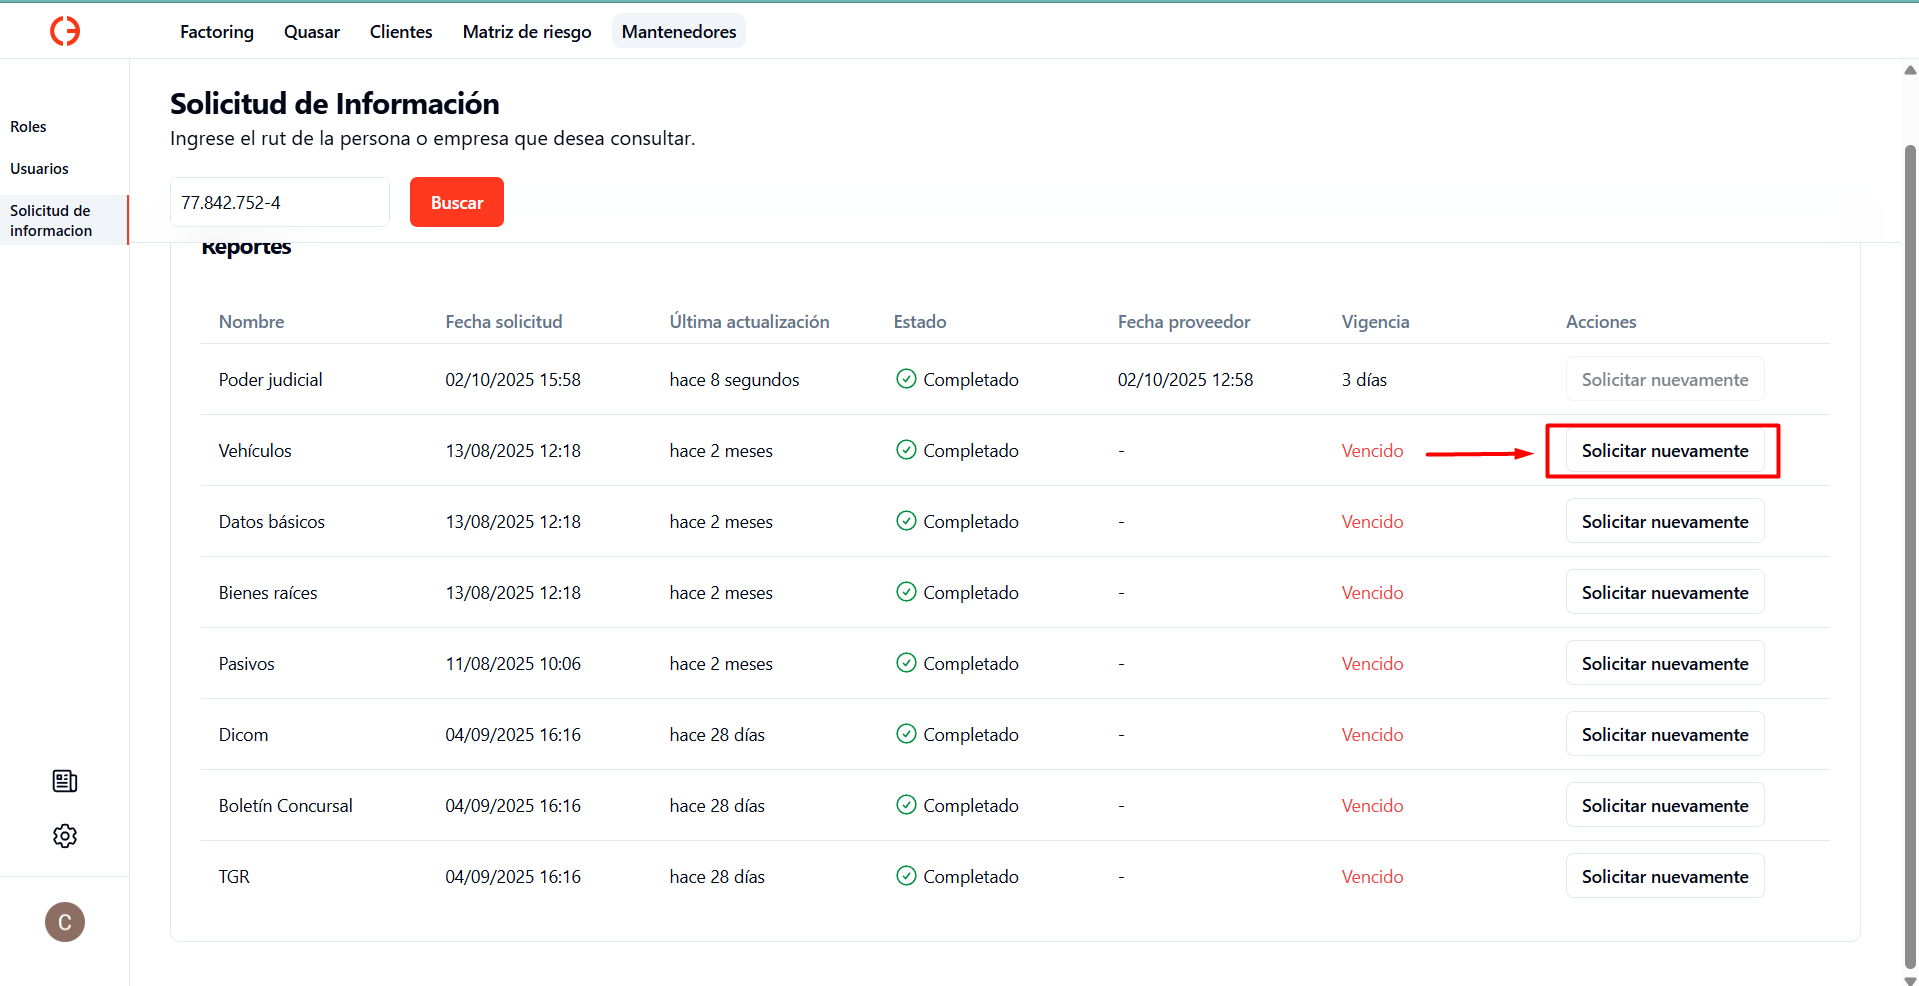Open the news document icon in sidebar
This screenshot has width=1919, height=986.
(x=65, y=781)
